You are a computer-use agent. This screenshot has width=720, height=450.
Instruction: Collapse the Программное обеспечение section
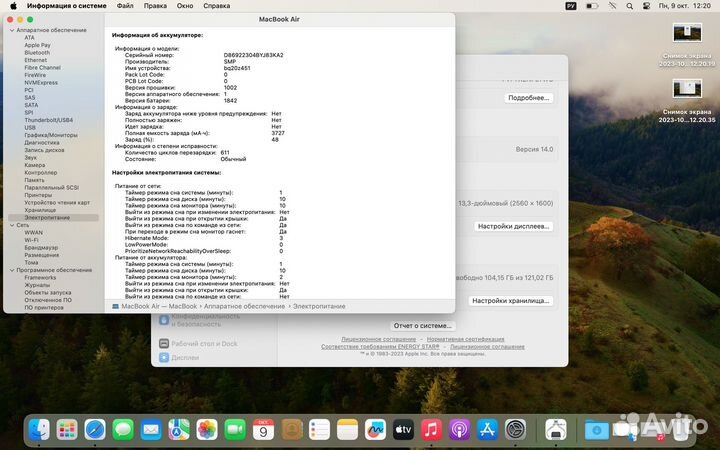[12, 270]
